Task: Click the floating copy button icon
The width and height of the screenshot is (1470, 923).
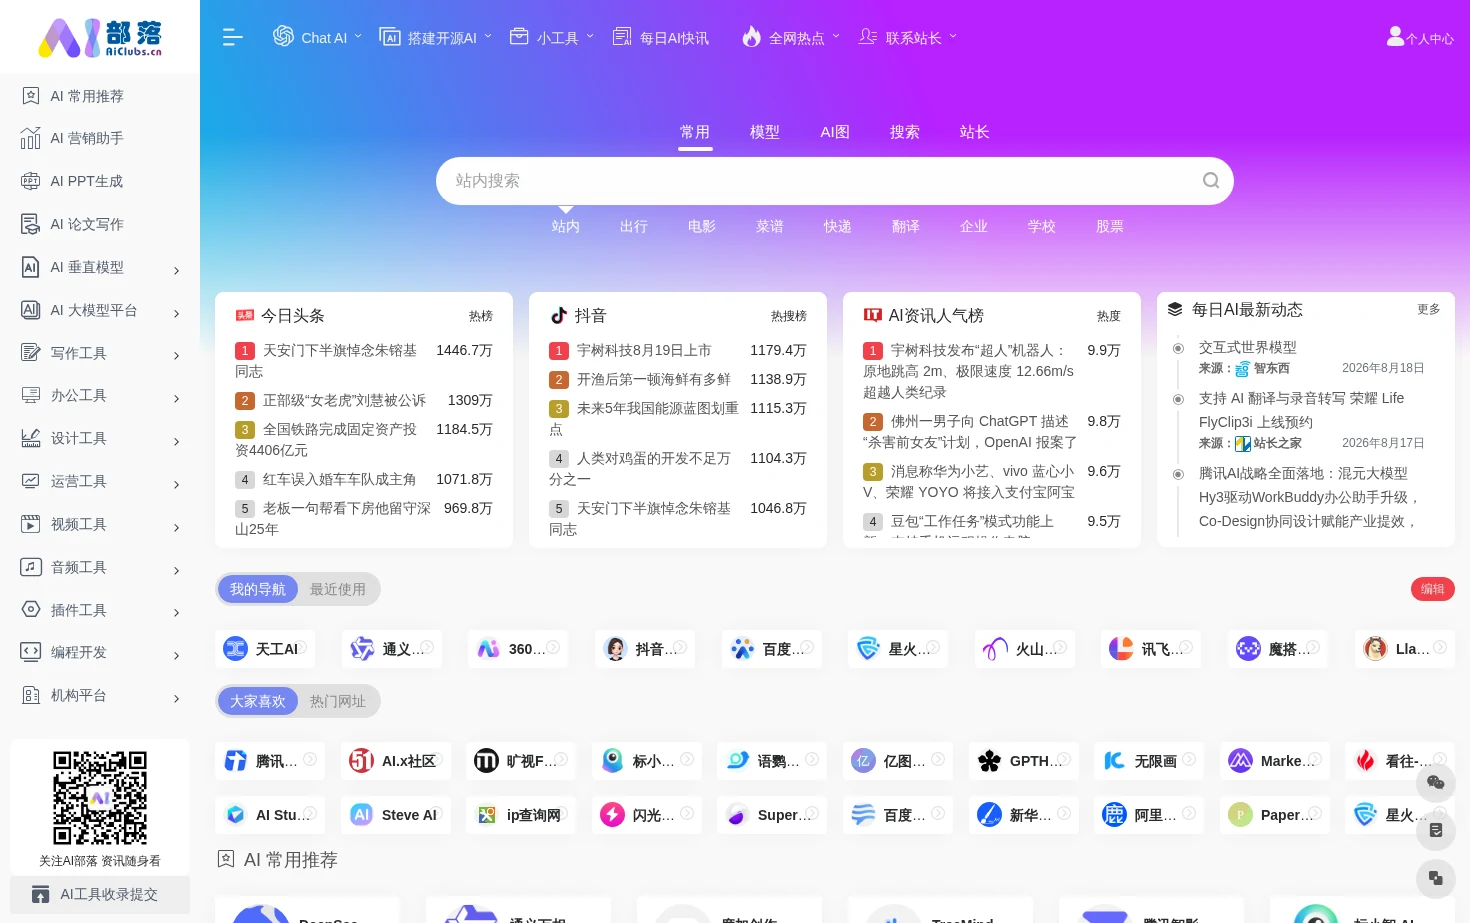Action: click(x=1436, y=878)
